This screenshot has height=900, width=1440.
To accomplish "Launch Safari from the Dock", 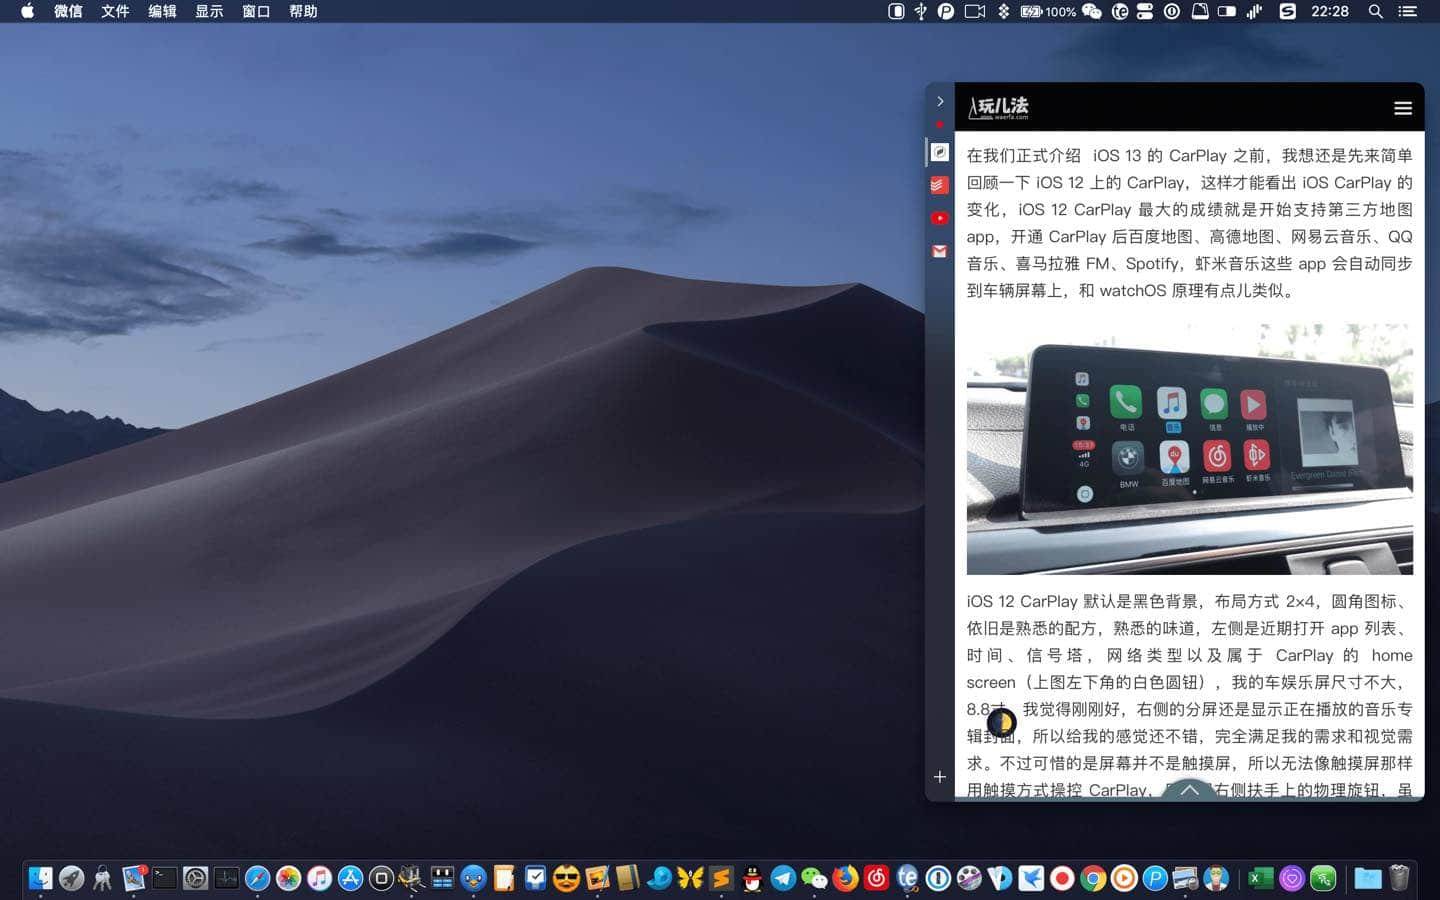I will coord(257,878).
